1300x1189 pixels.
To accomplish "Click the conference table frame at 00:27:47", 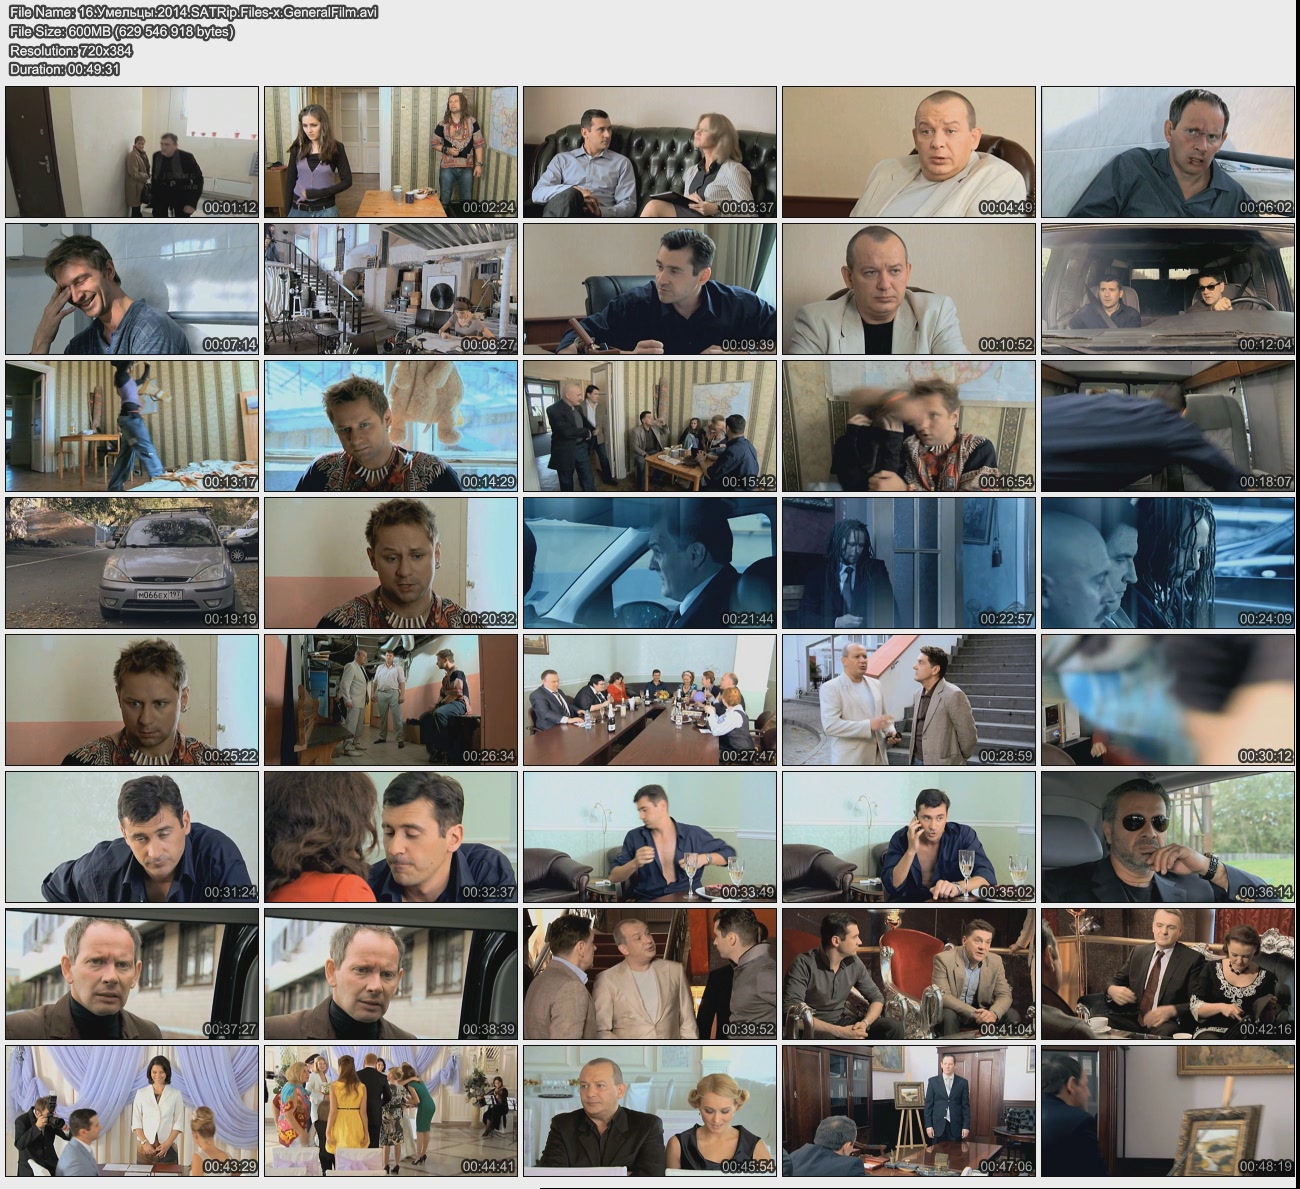I will click(x=650, y=700).
